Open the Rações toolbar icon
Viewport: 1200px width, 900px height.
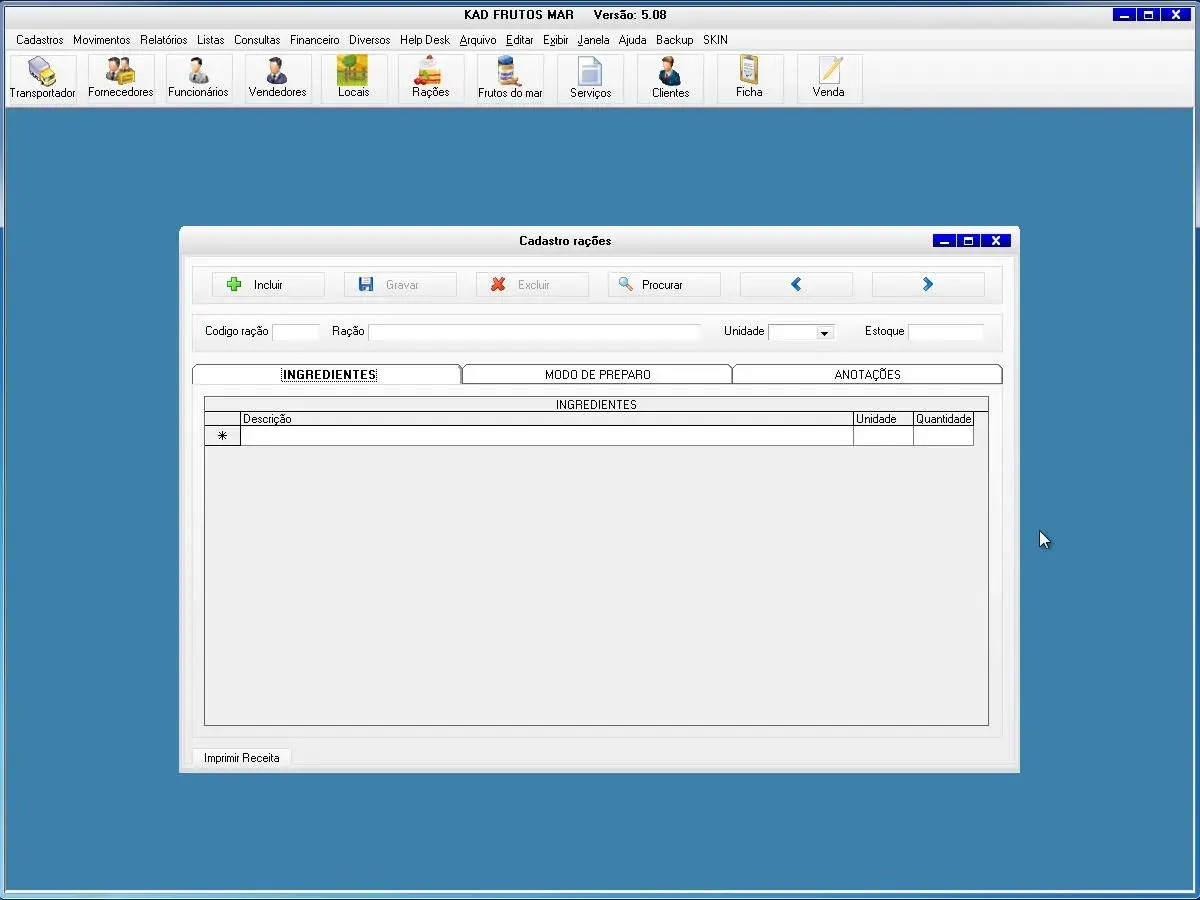pyautogui.click(x=430, y=78)
